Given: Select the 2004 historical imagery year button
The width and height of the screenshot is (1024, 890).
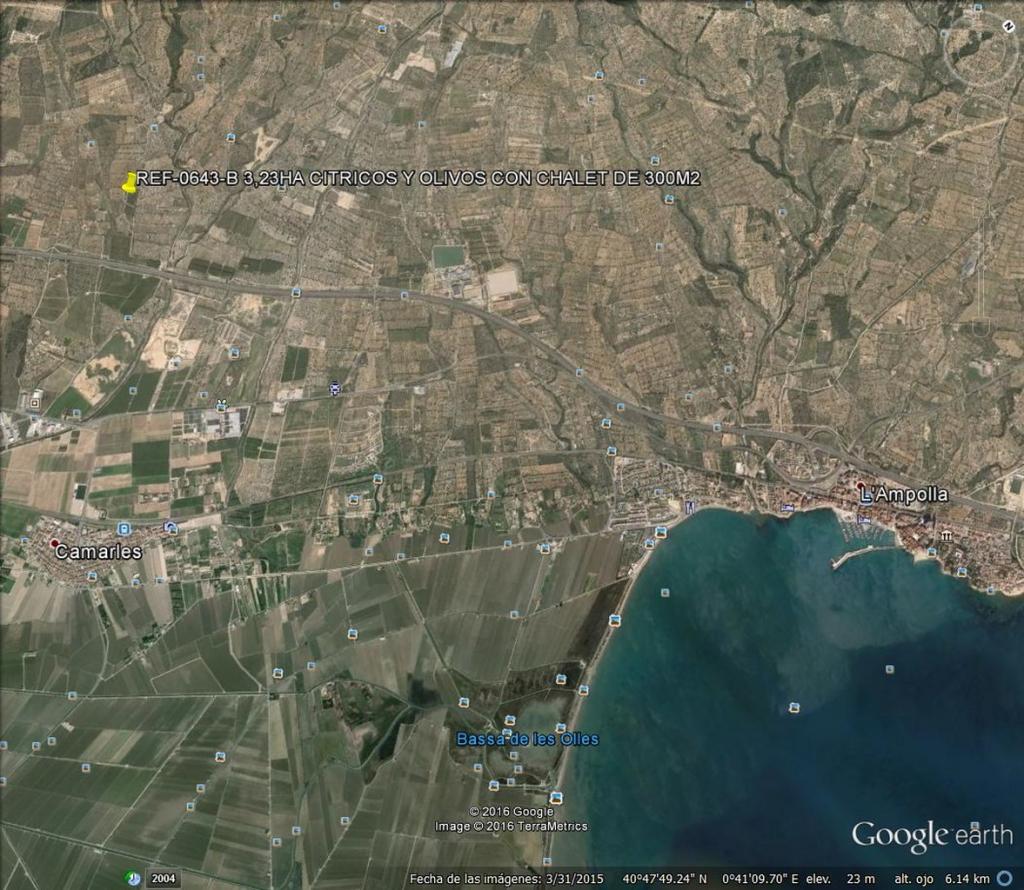Looking at the screenshot, I should click(x=164, y=878).
